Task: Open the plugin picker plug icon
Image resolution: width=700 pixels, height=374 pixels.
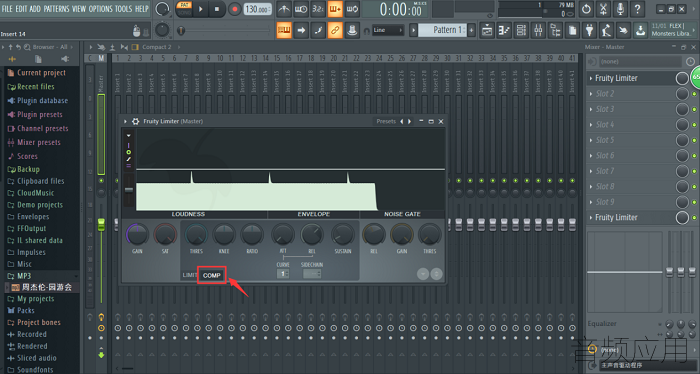Action: [589, 30]
